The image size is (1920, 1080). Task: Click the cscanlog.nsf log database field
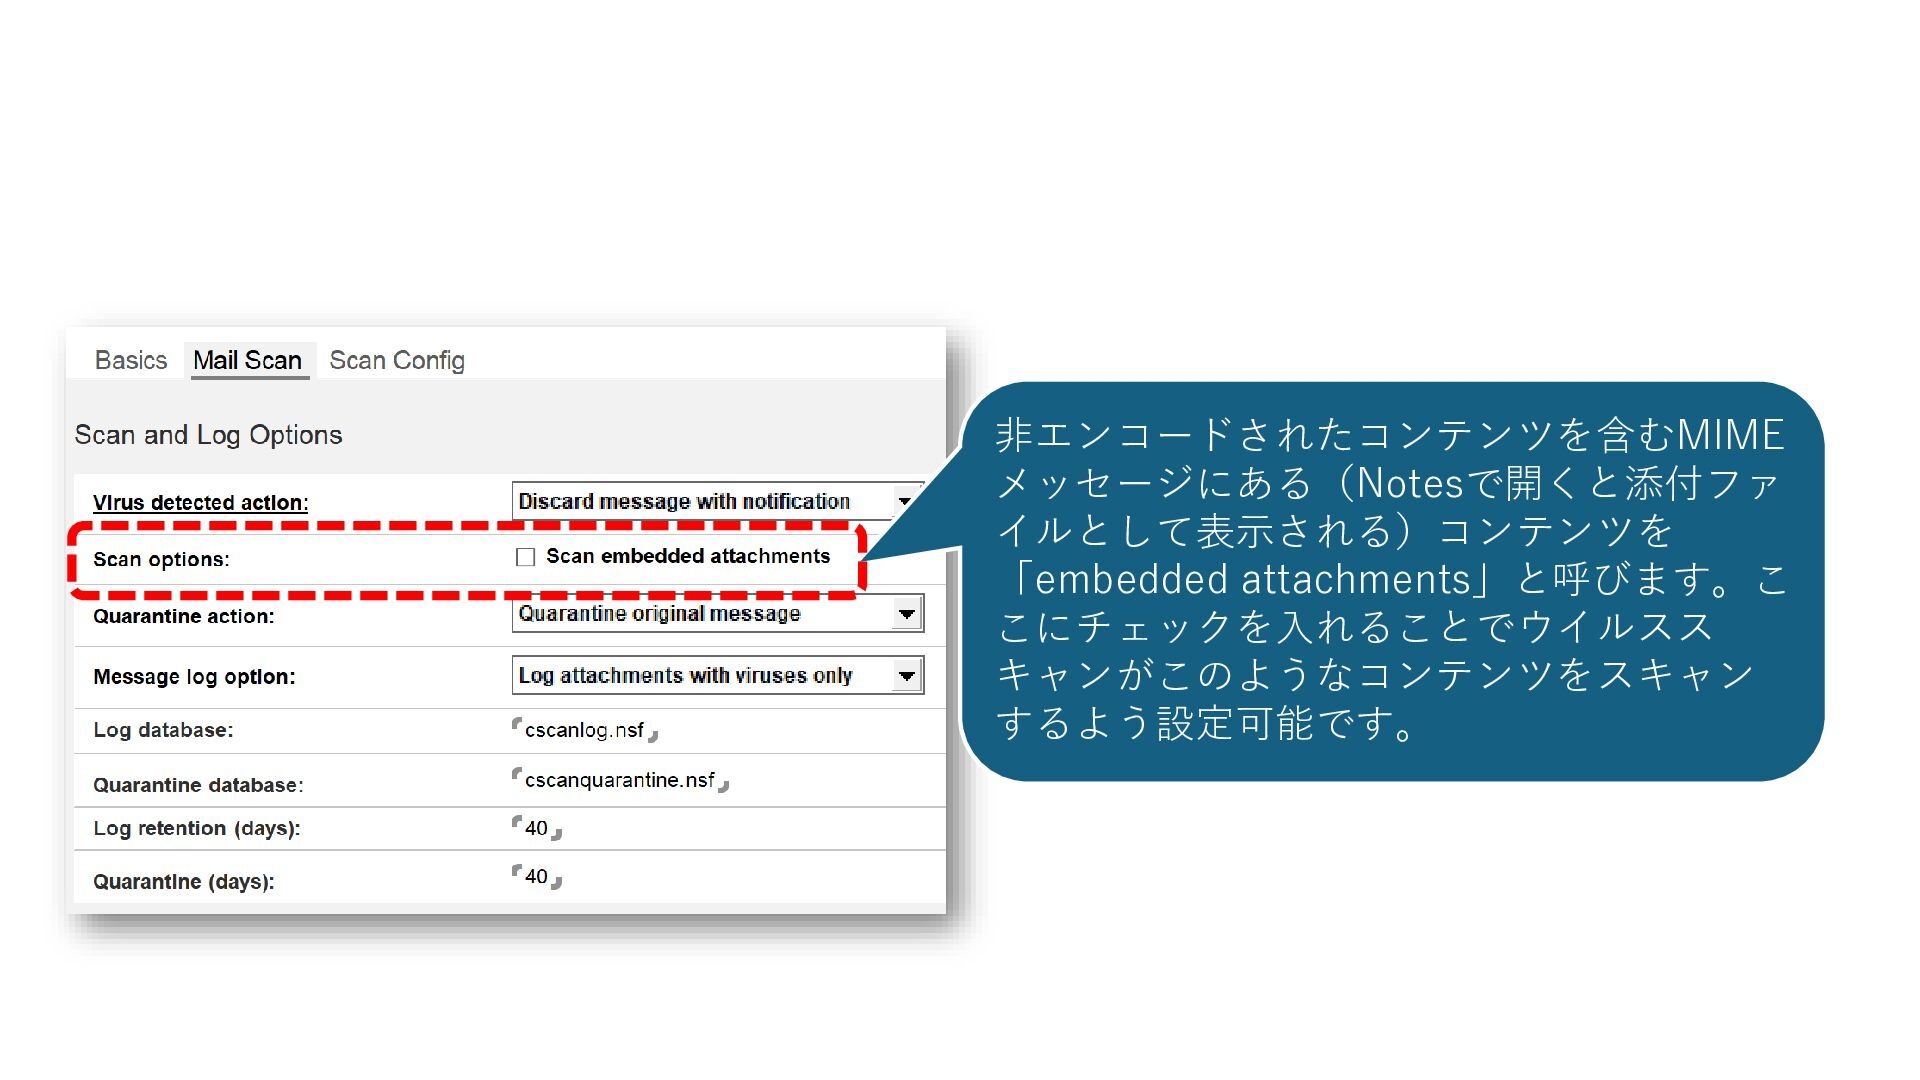(x=584, y=731)
